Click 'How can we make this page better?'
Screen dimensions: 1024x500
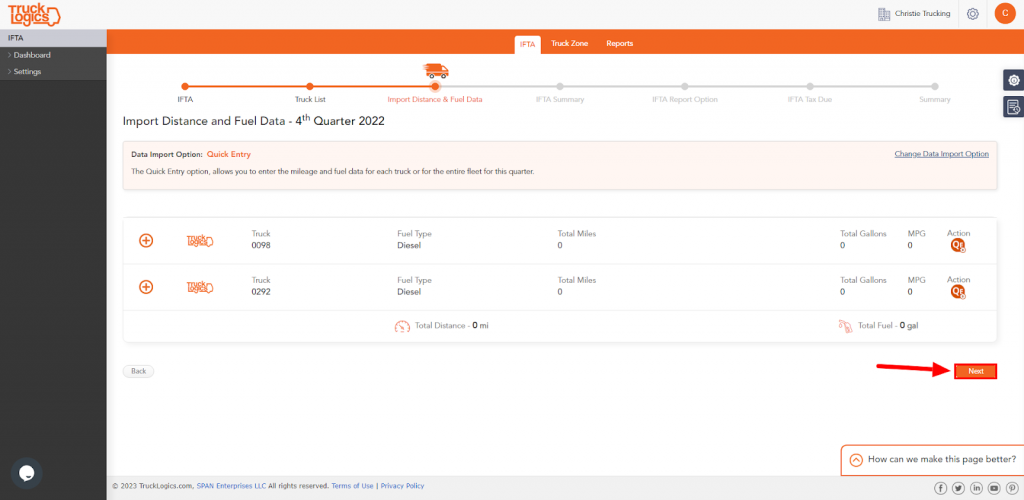pos(942,459)
